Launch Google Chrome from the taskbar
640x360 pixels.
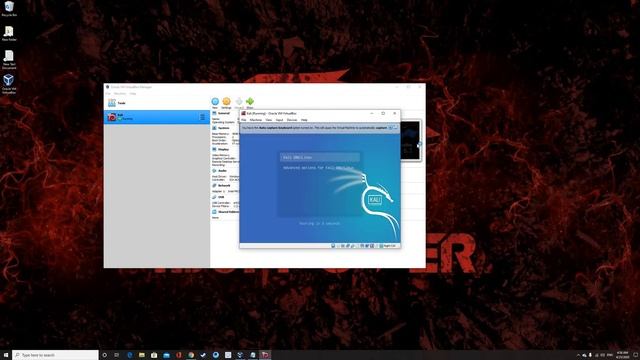point(191,355)
